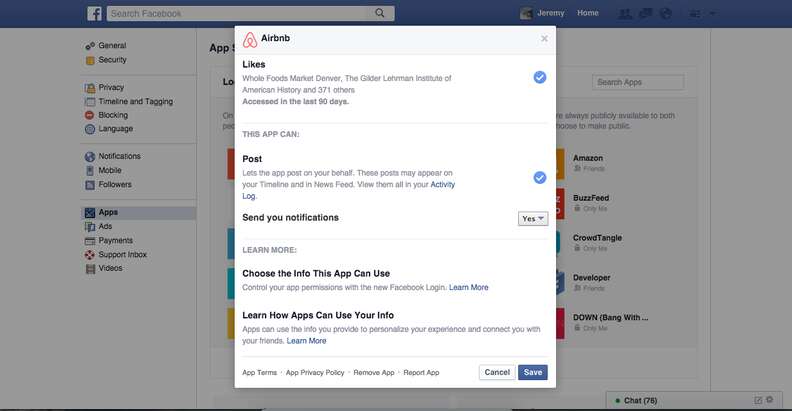Click the search magnifier icon
This screenshot has height=411, width=792.
tap(380, 13)
